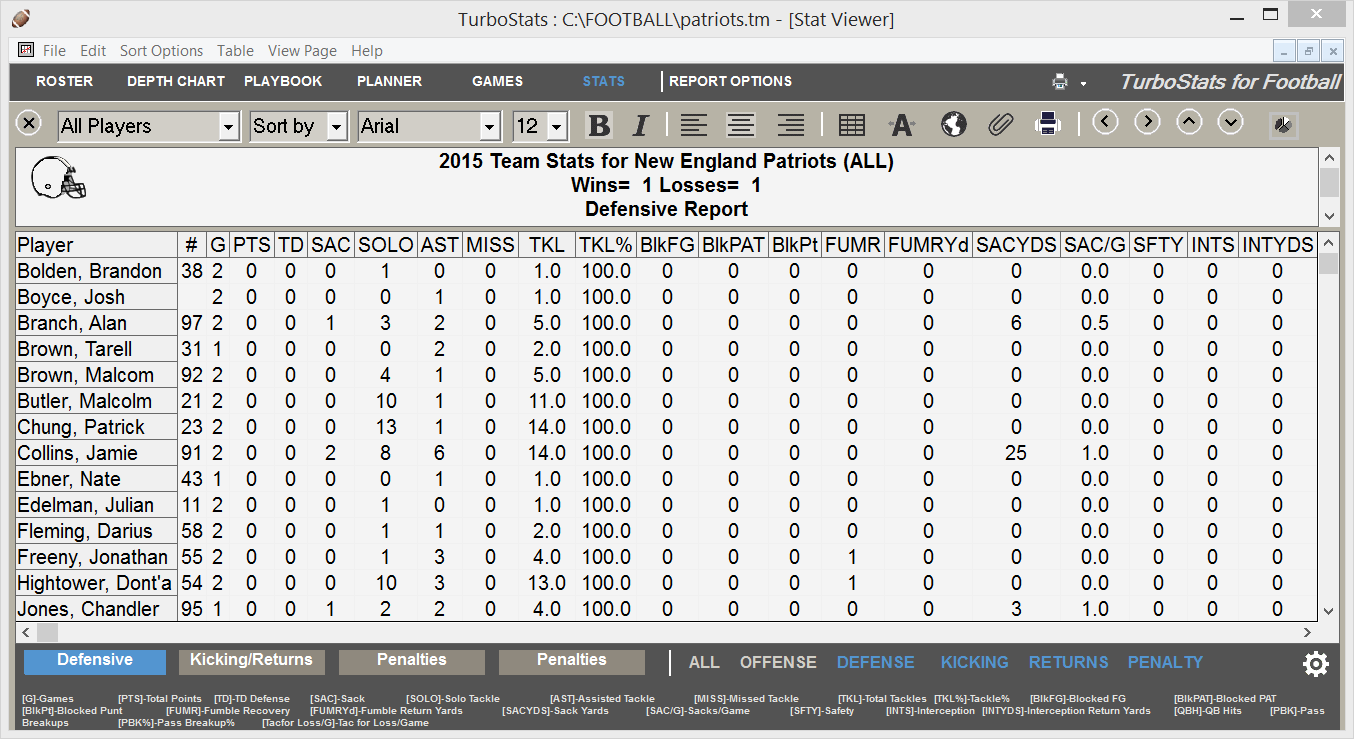Viewport: 1354px width, 739px height.
Task: Show PENALTY stat category
Action: point(1165,662)
